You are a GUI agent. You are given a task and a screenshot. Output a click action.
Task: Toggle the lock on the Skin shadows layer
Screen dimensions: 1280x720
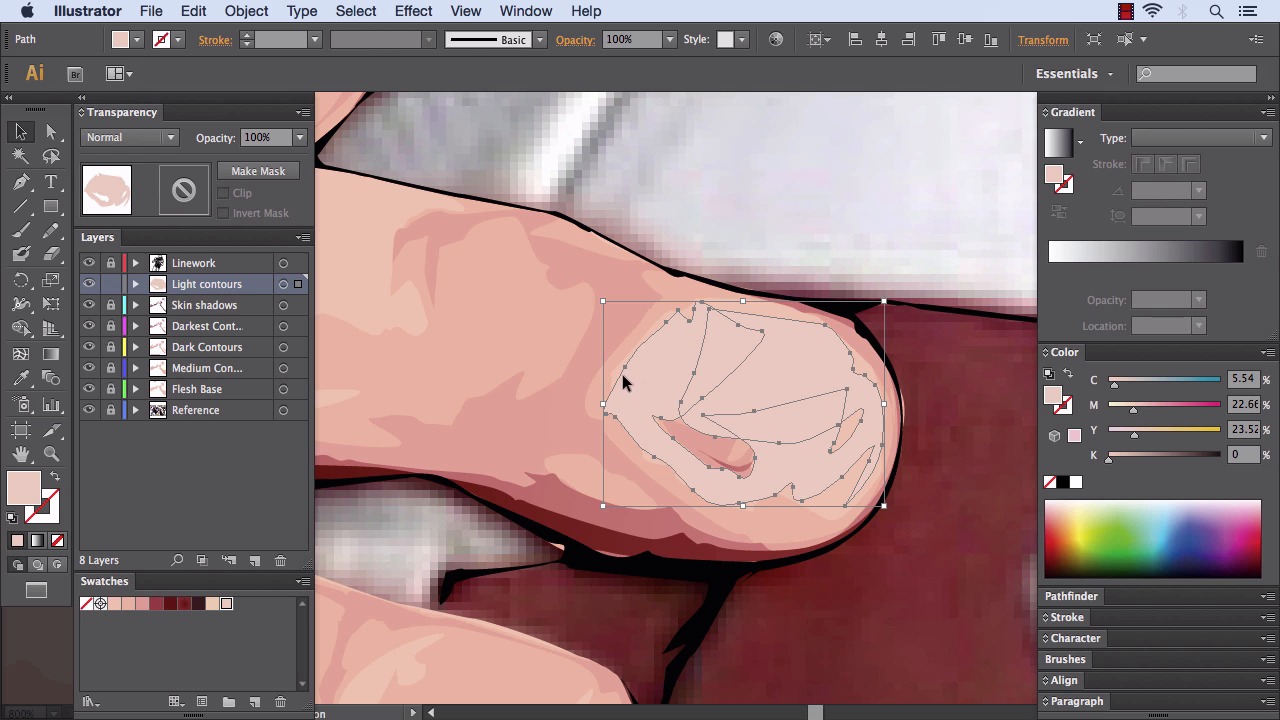[x=111, y=305]
